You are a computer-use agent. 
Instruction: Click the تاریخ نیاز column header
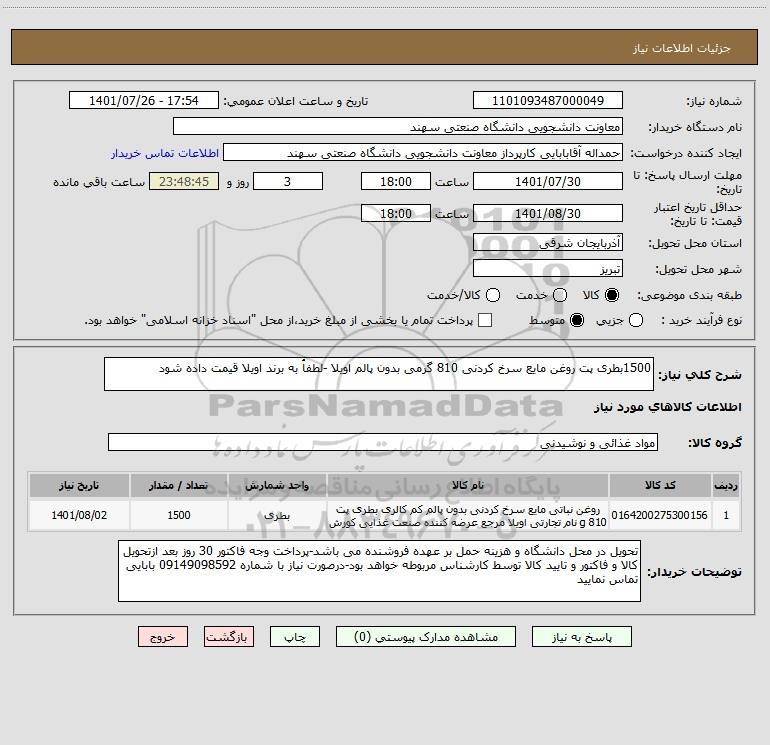(79, 485)
